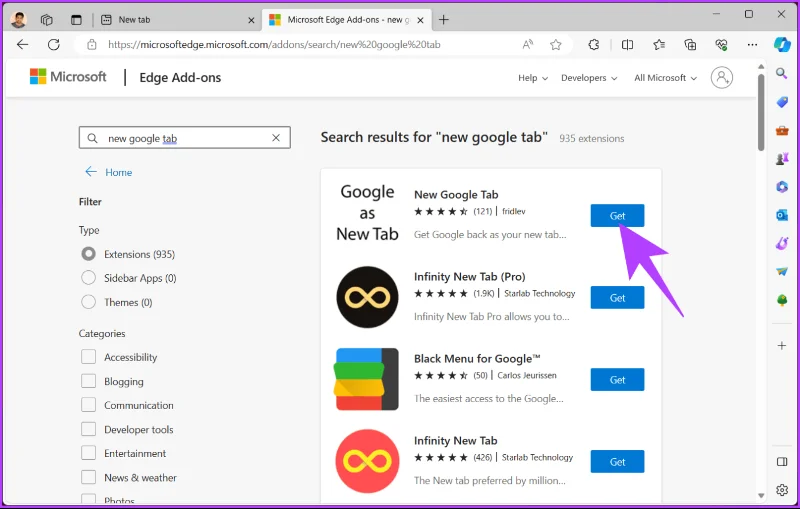Open Black Menu for Google title
The height and width of the screenshot is (509, 800).
click(x=477, y=359)
